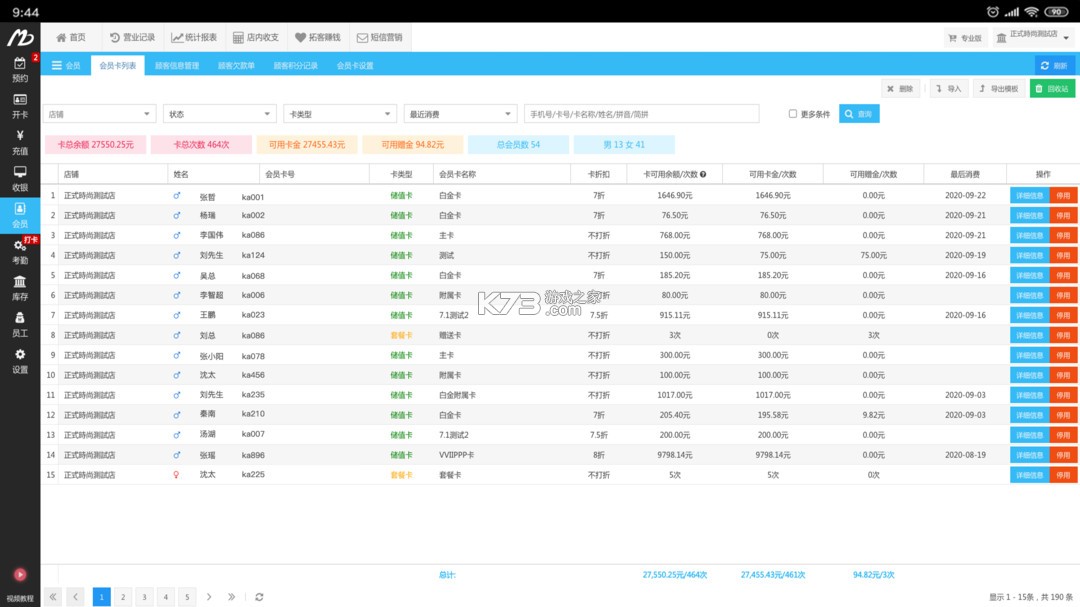Open 详细信息 for 张哲 ka001
Image resolution: width=1080 pixels, height=607 pixels.
[x=1030, y=196]
